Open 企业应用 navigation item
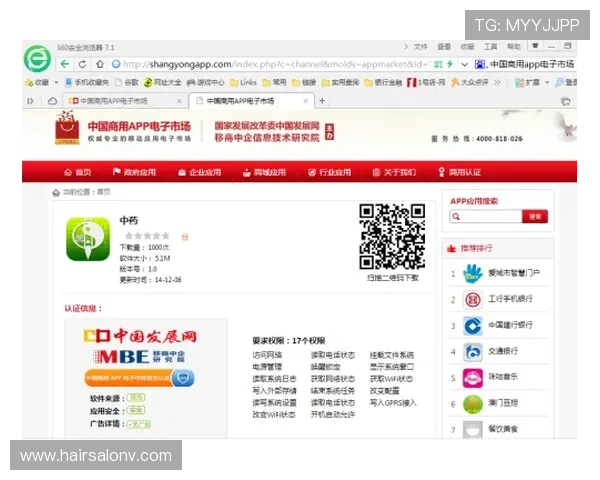The width and height of the screenshot is (600, 480). (199, 172)
